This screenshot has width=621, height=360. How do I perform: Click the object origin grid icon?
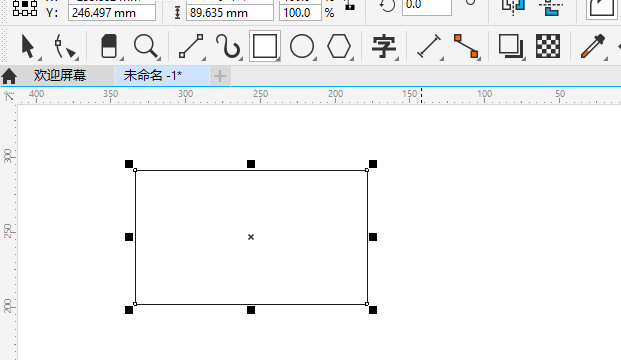click(x=25, y=8)
